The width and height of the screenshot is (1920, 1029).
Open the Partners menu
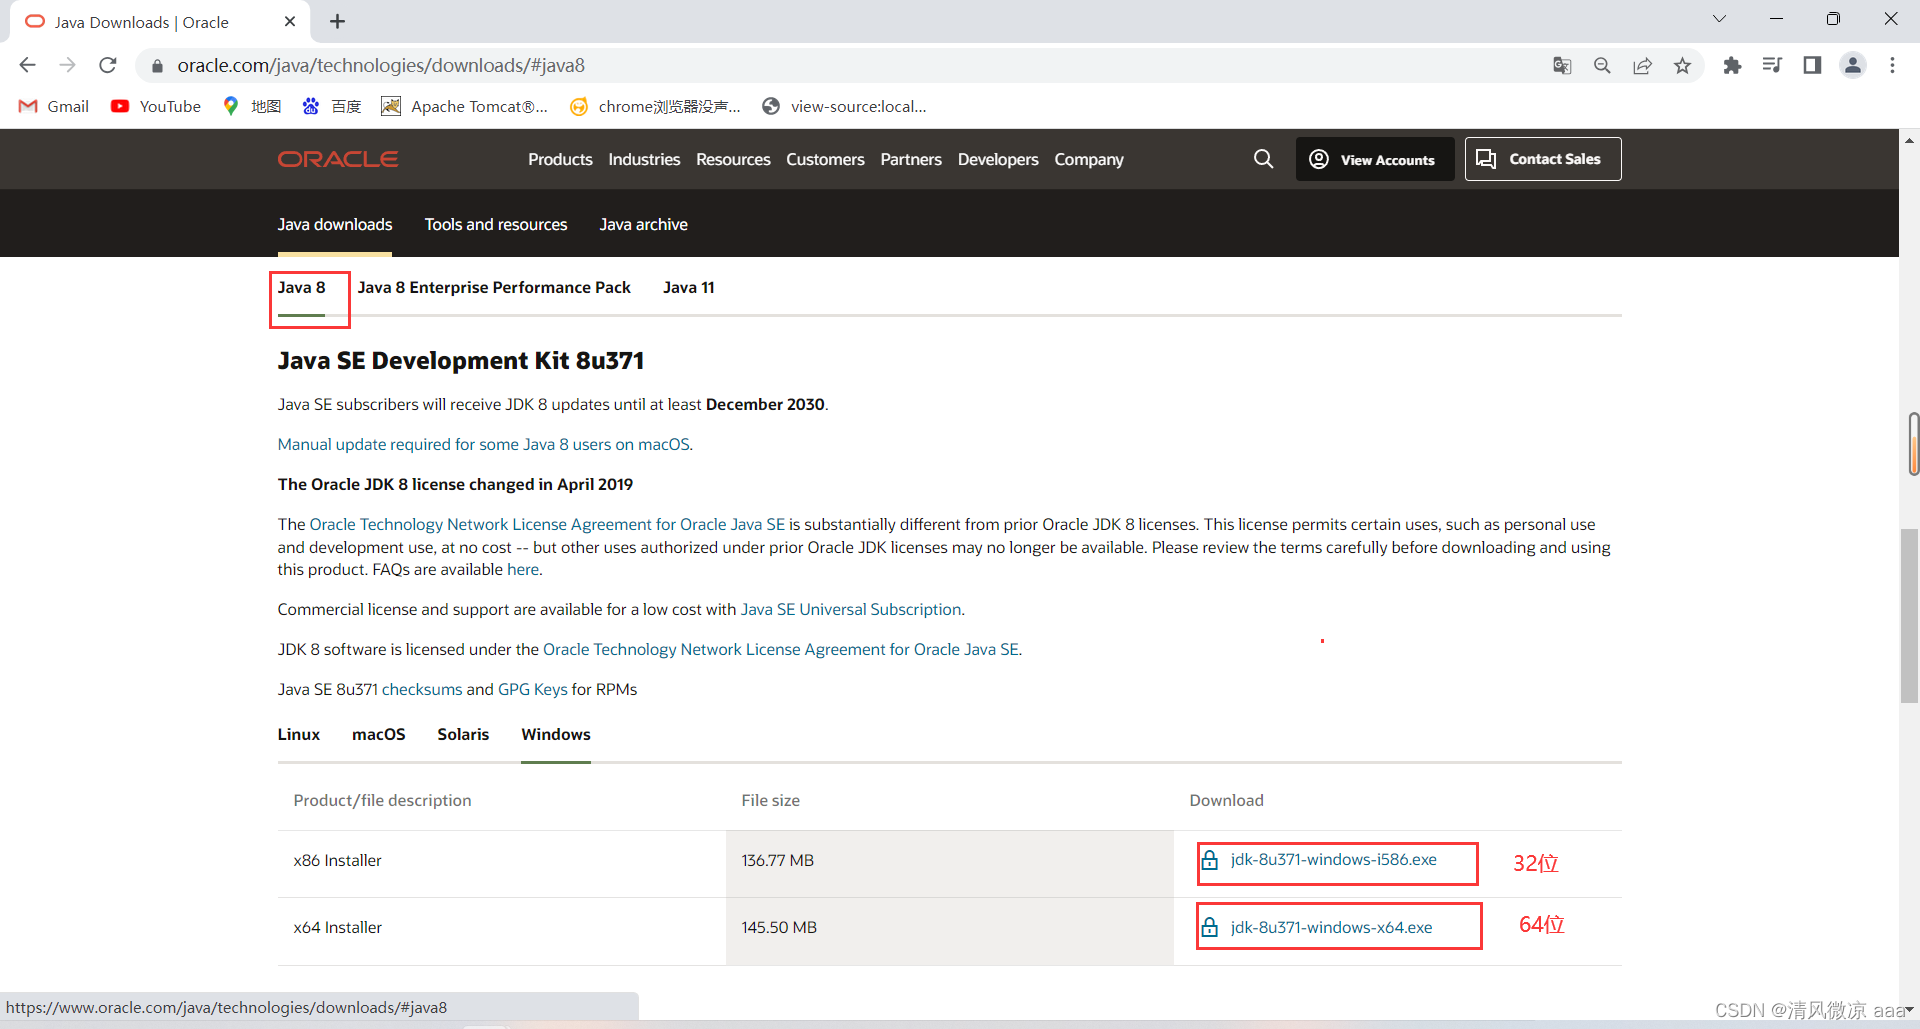[x=911, y=159]
